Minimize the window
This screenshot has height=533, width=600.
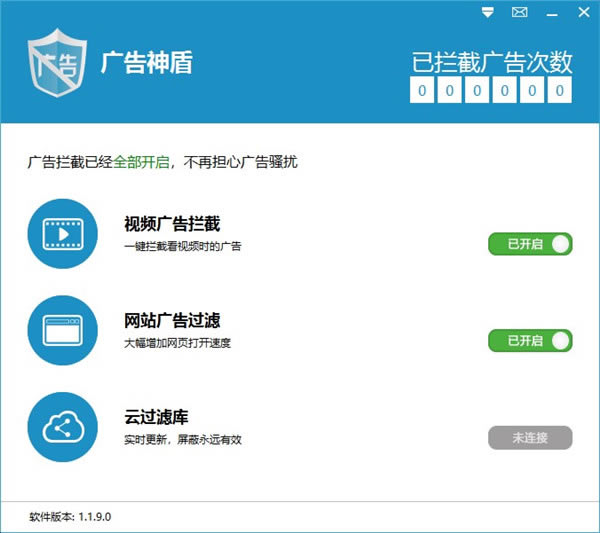tap(552, 15)
